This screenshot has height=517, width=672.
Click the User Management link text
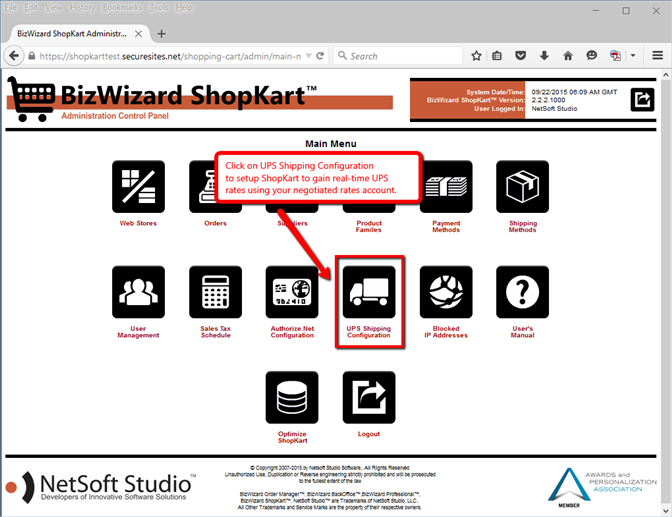(x=138, y=332)
